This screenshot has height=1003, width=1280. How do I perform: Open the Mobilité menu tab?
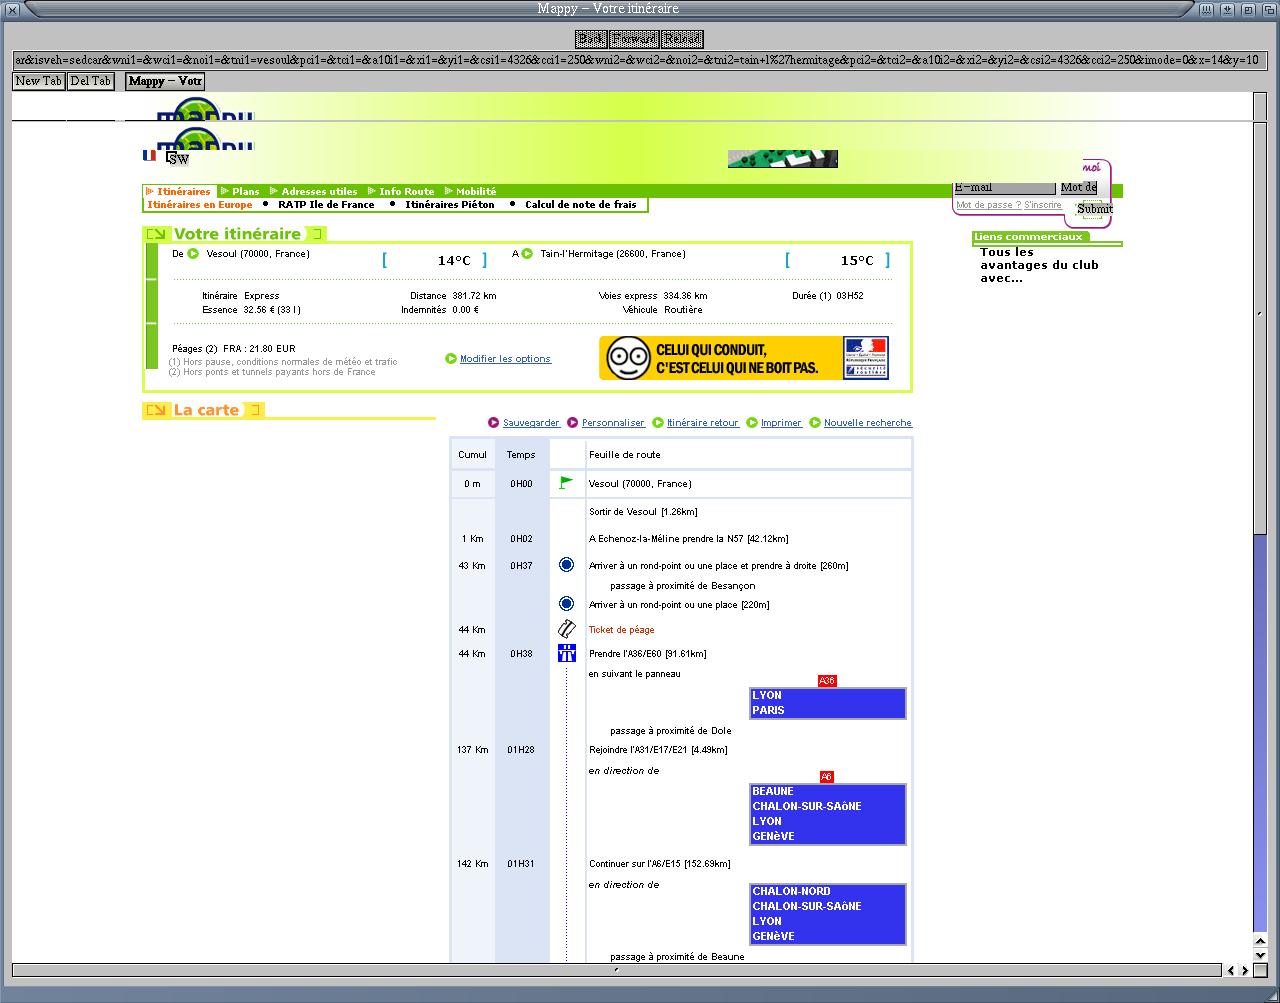click(x=471, y=191)
